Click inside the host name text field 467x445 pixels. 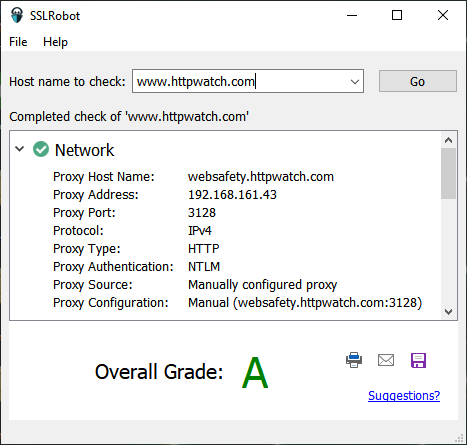[240, 81]
